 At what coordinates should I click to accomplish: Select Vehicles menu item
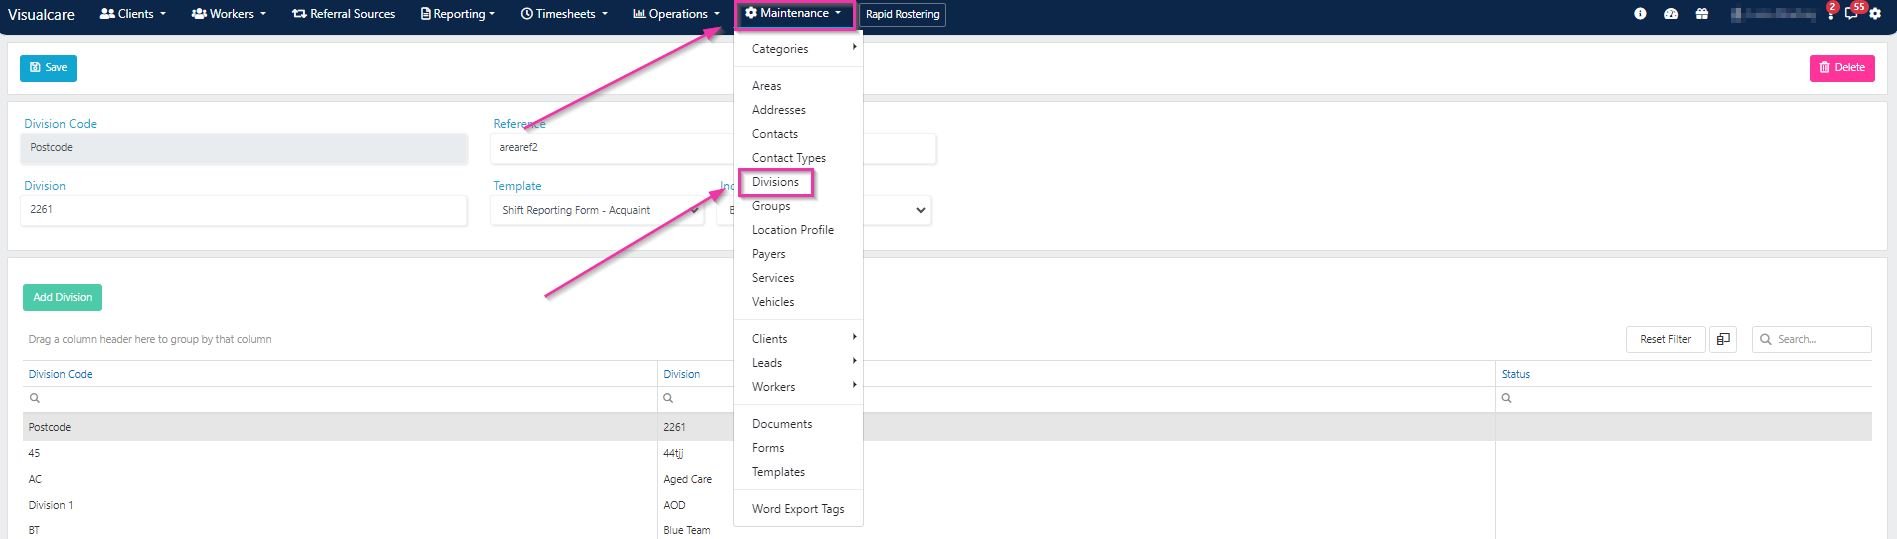point(773,302)
